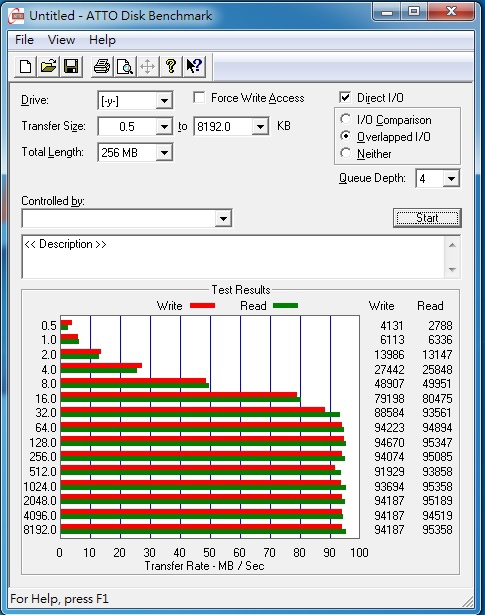The height and width of the screenshot is (615, 485).
Task: Uncheck the Direct I/O checkbox
Action: tap(345, 98)
